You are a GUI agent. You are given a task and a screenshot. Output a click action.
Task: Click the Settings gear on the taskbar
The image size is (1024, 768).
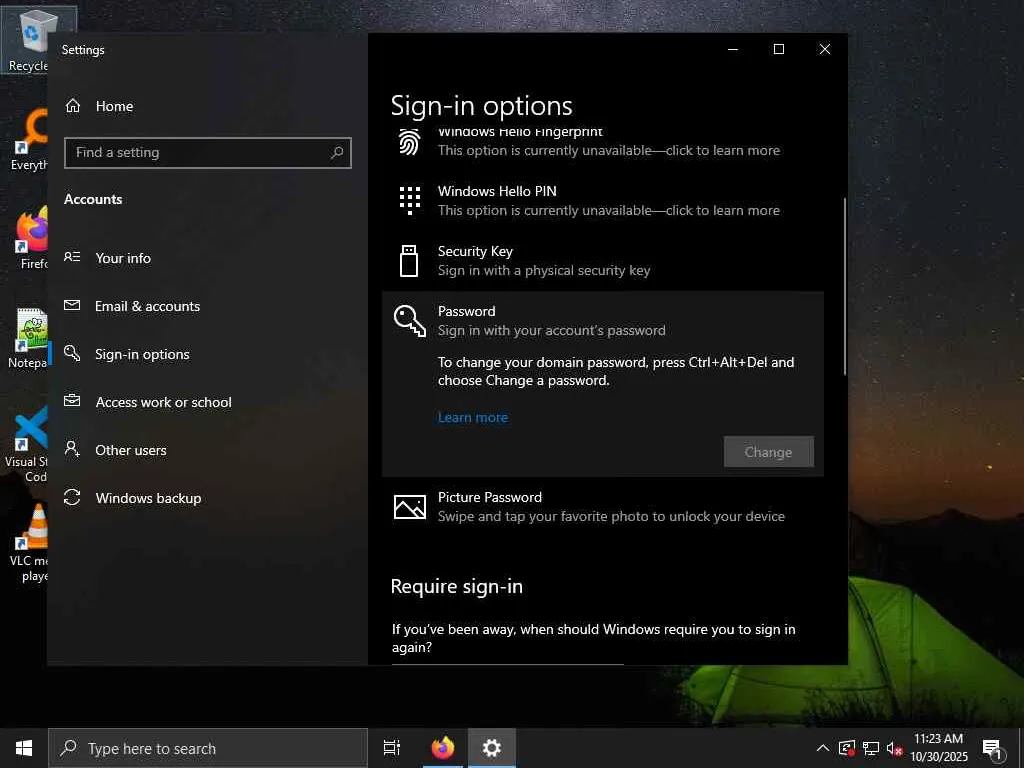click(492, 748)
